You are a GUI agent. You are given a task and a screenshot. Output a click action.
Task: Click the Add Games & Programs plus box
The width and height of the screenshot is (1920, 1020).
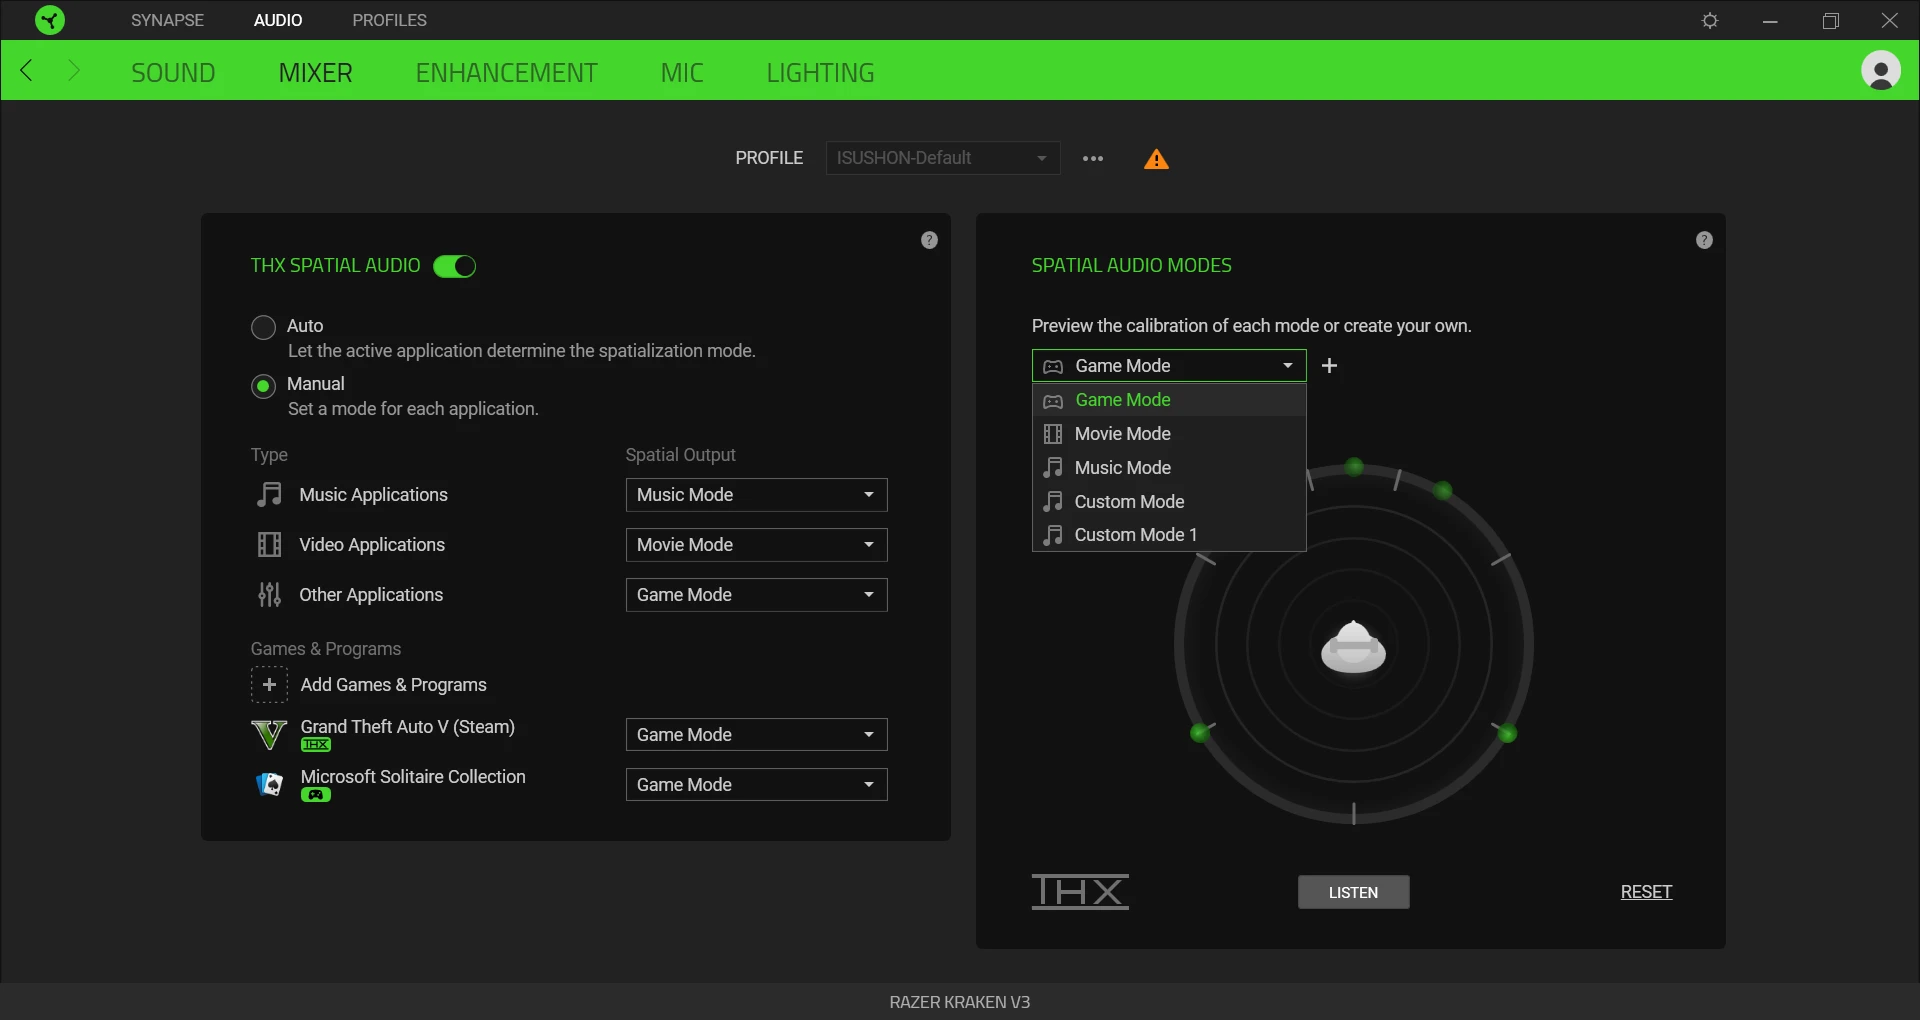(x=269, y=685)
